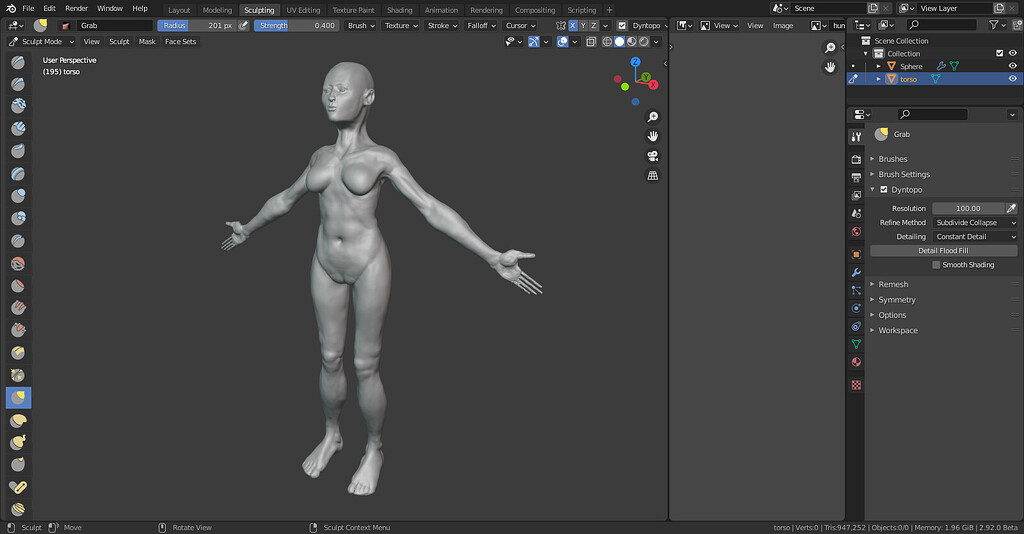Image resolution: width=1024 pixels, height=534 pixels.
Task: Open Detailing Constant Detail dropdown
Action: pyautogui.click(x=975, y=236)
